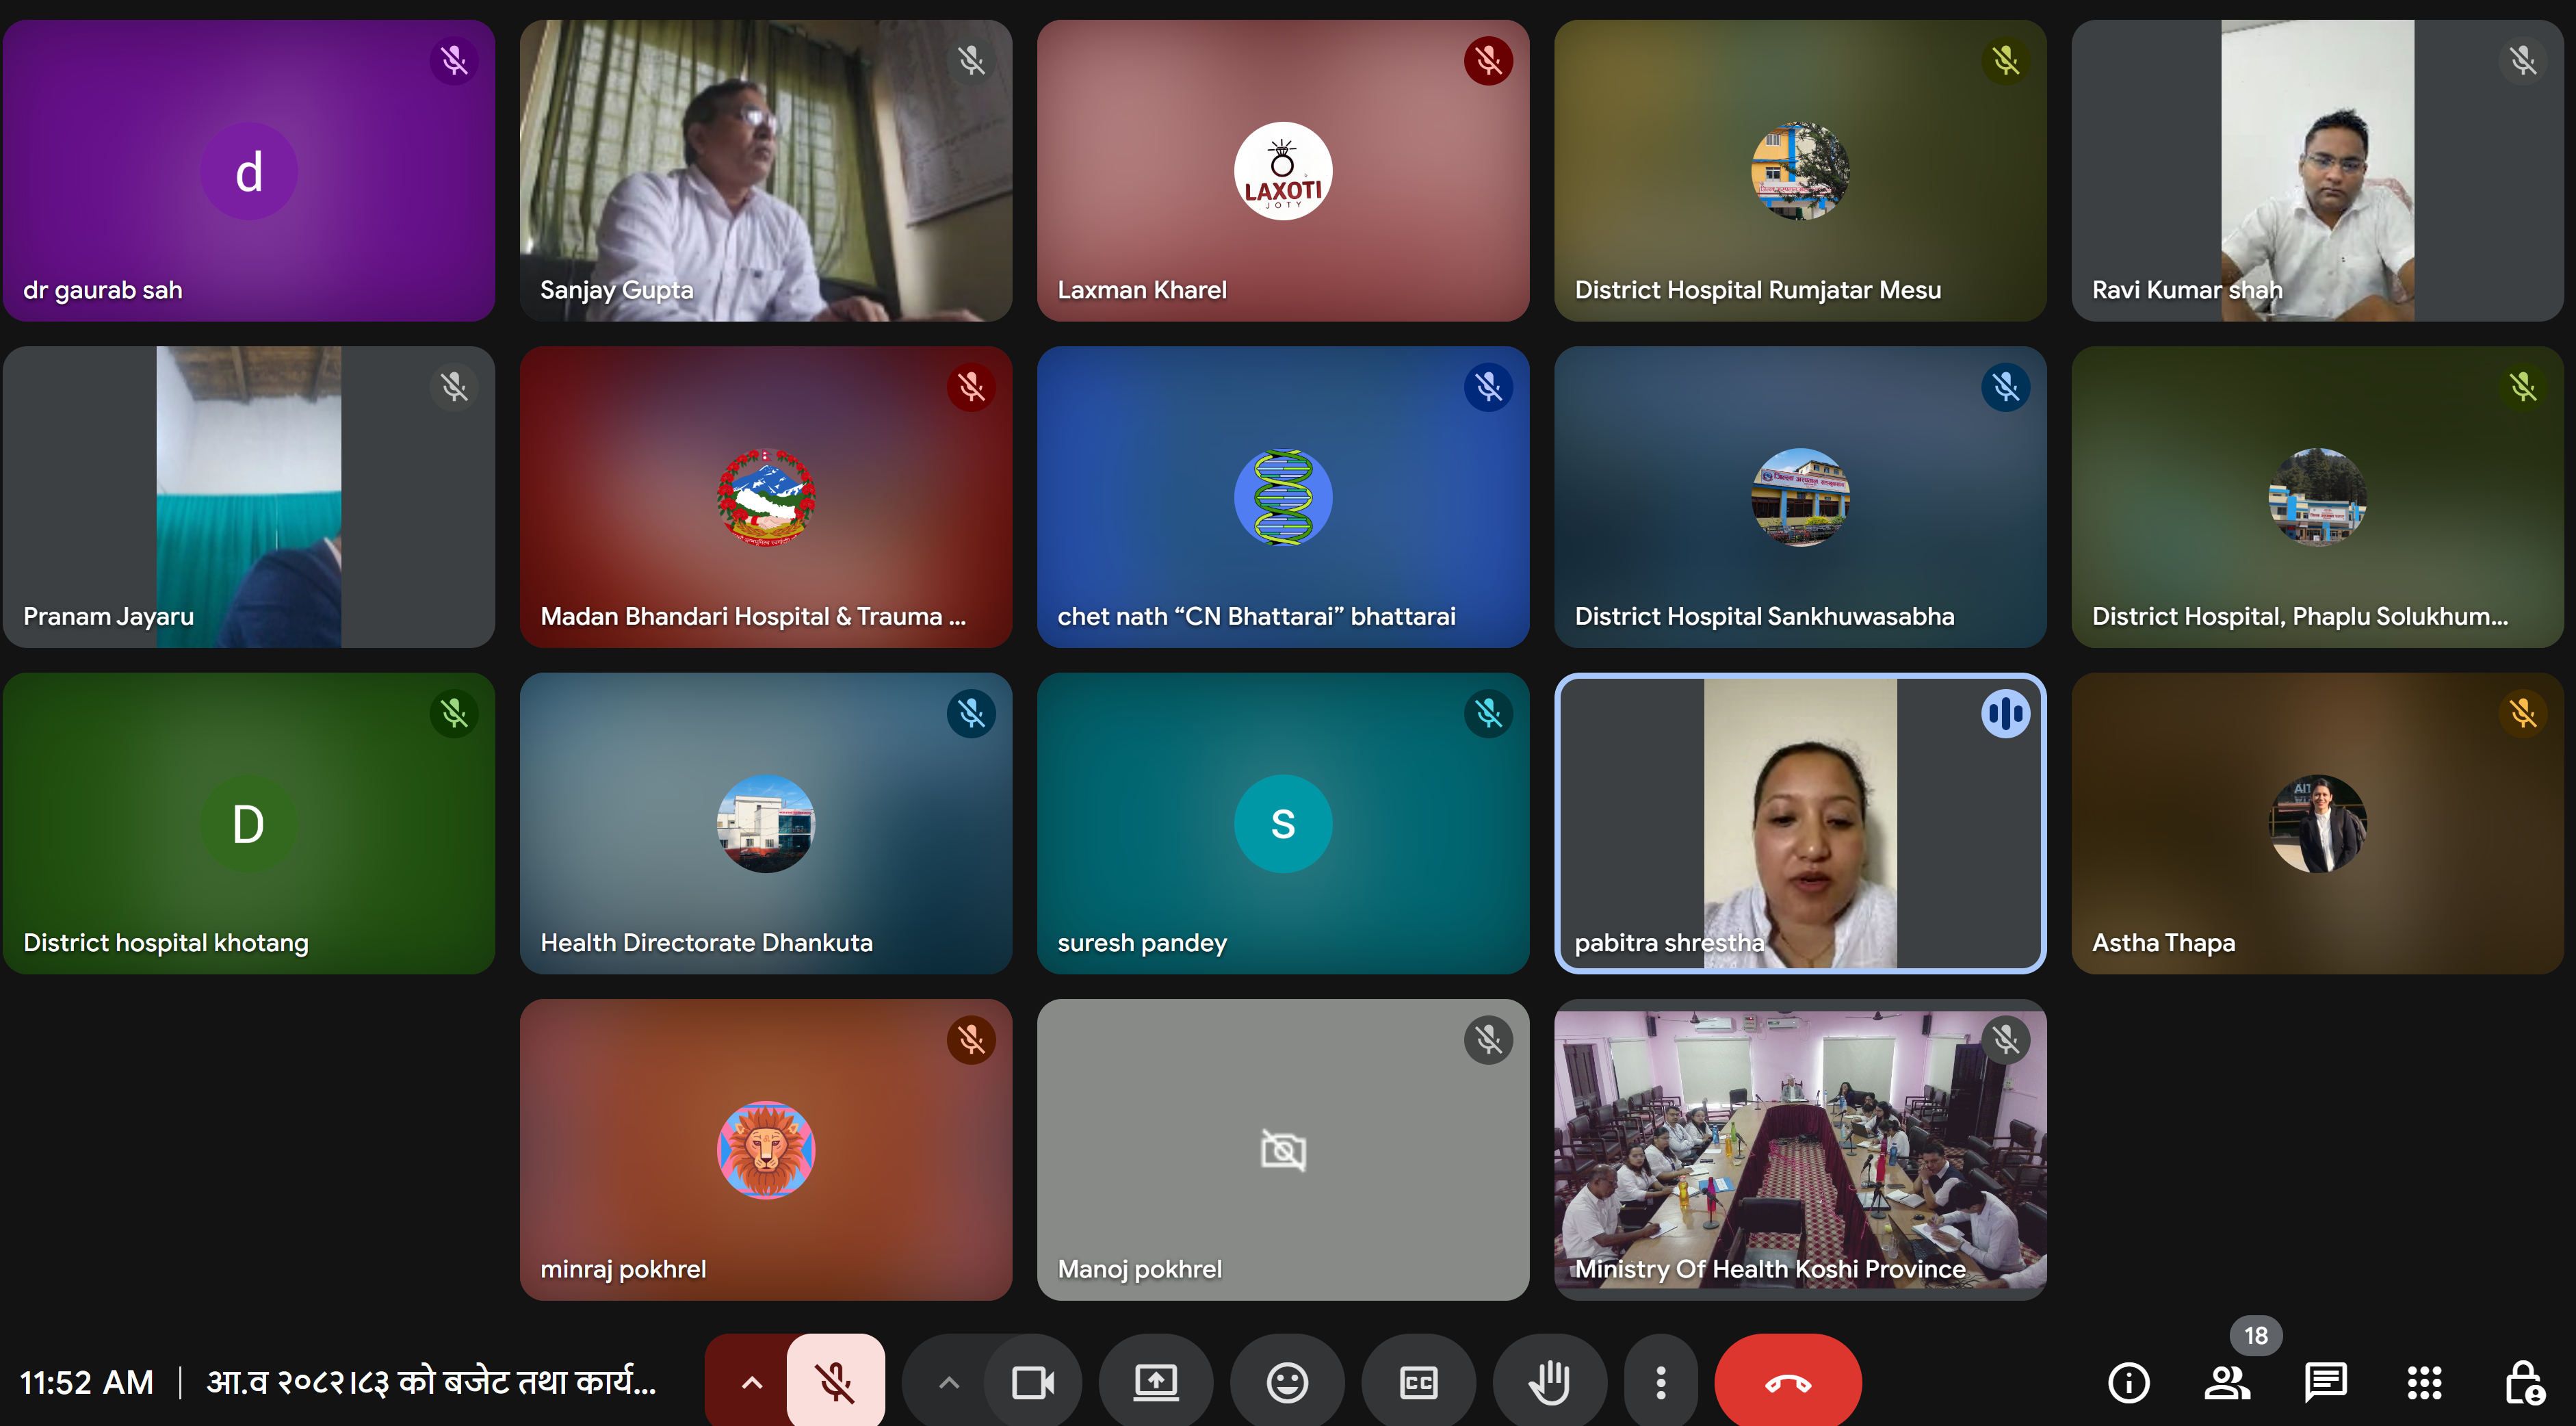This screenshot has height=1426, width=2576.
Task: Show the participants list panel
Action: tap(2226, 1383)
